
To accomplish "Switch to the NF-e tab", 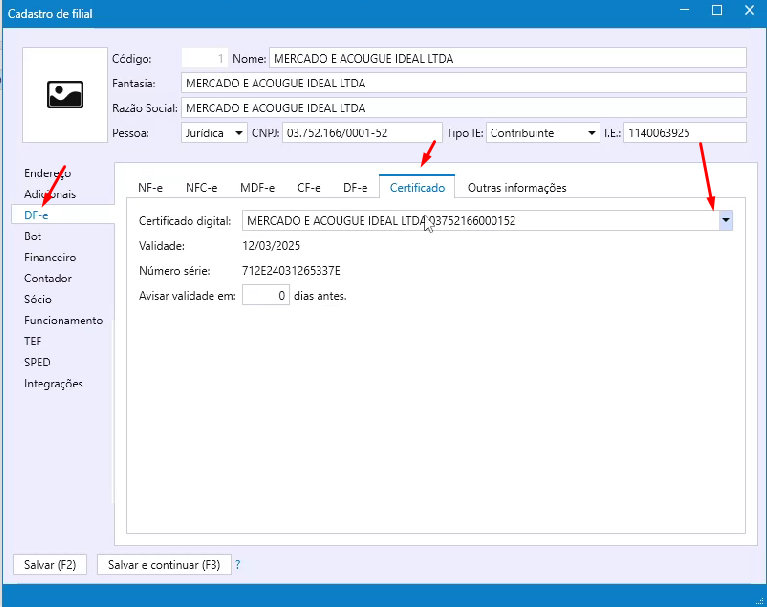I will (x=150, y=187).
